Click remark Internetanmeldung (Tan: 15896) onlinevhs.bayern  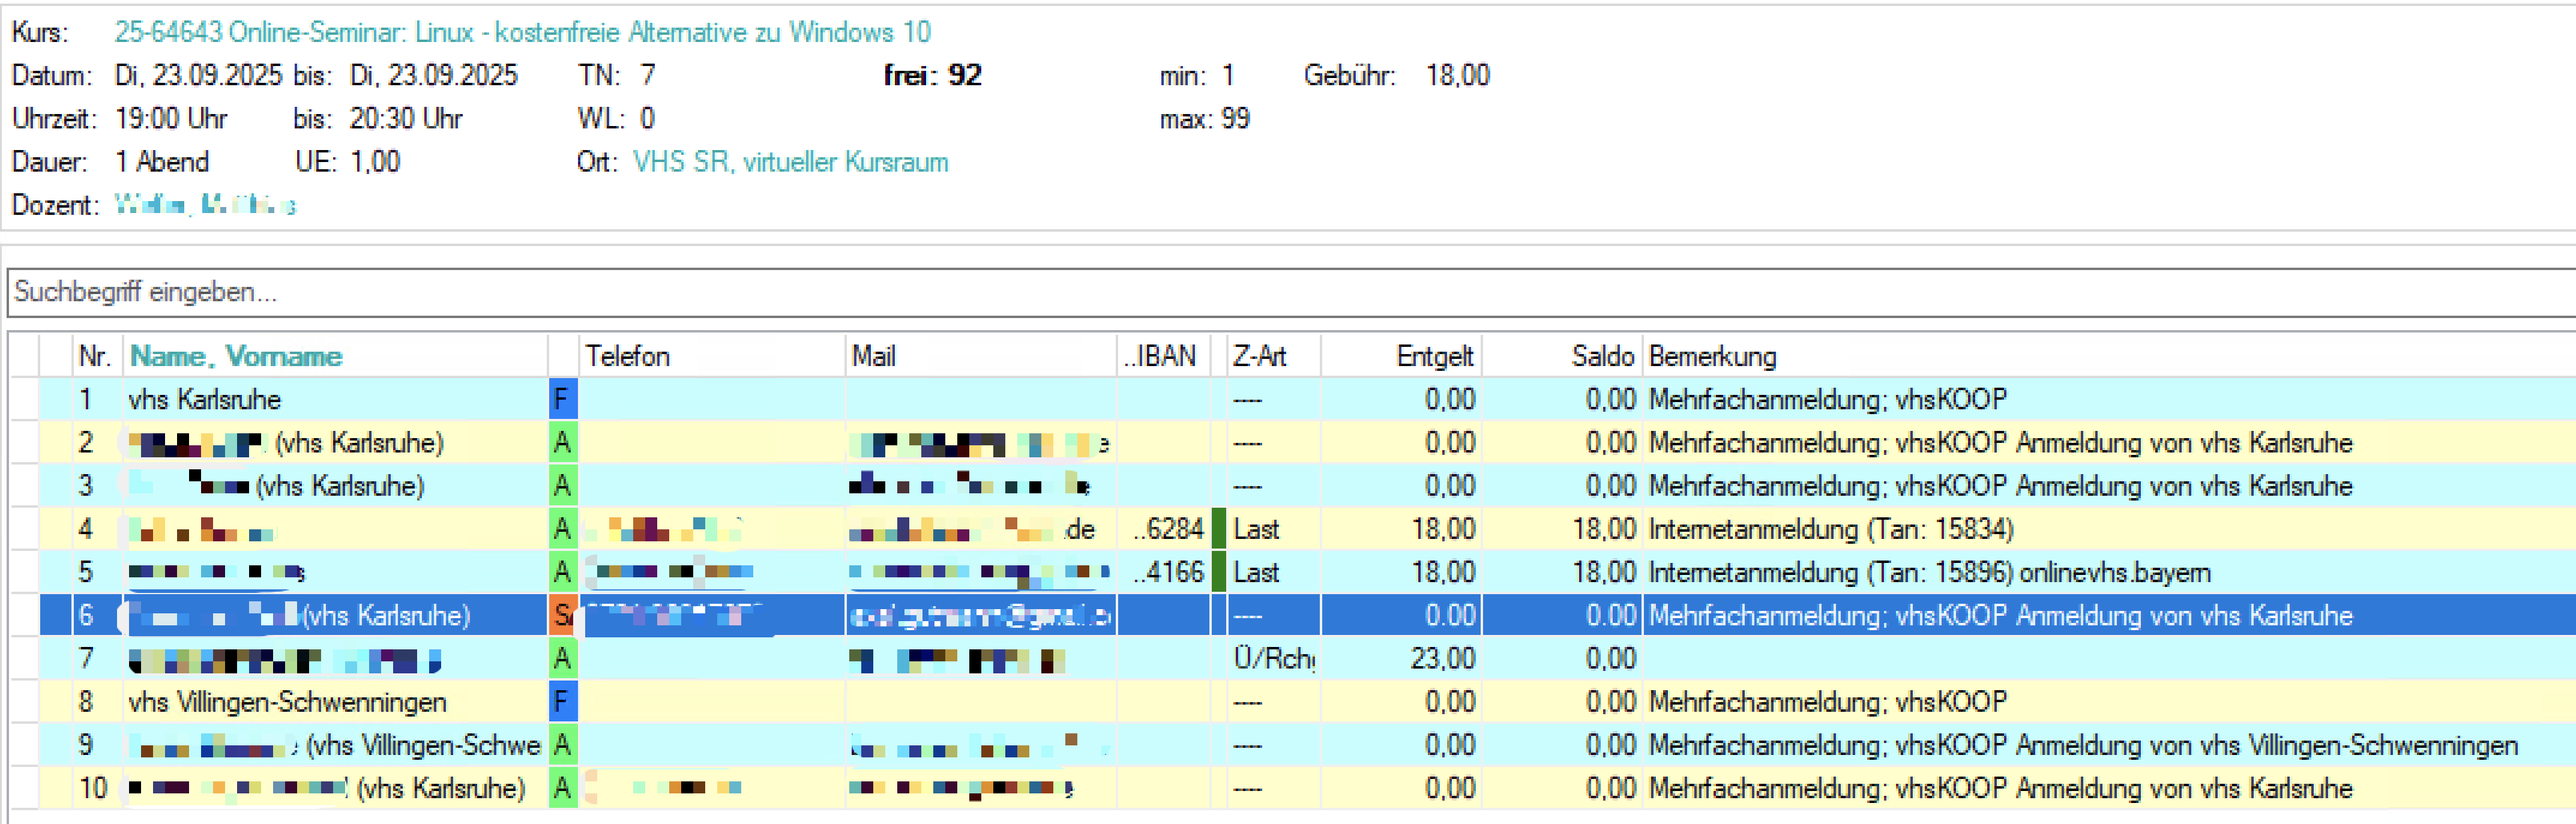point(1929,572)
